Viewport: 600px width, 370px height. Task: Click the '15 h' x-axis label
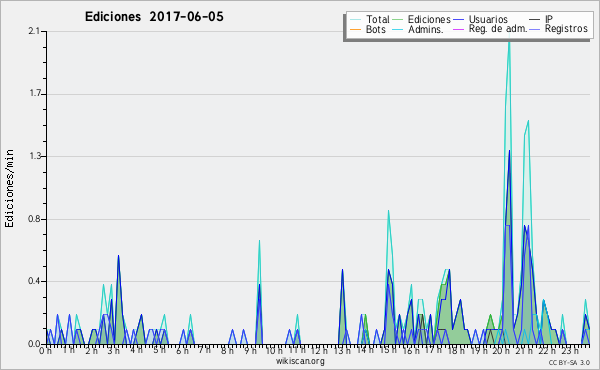[388, 351]
